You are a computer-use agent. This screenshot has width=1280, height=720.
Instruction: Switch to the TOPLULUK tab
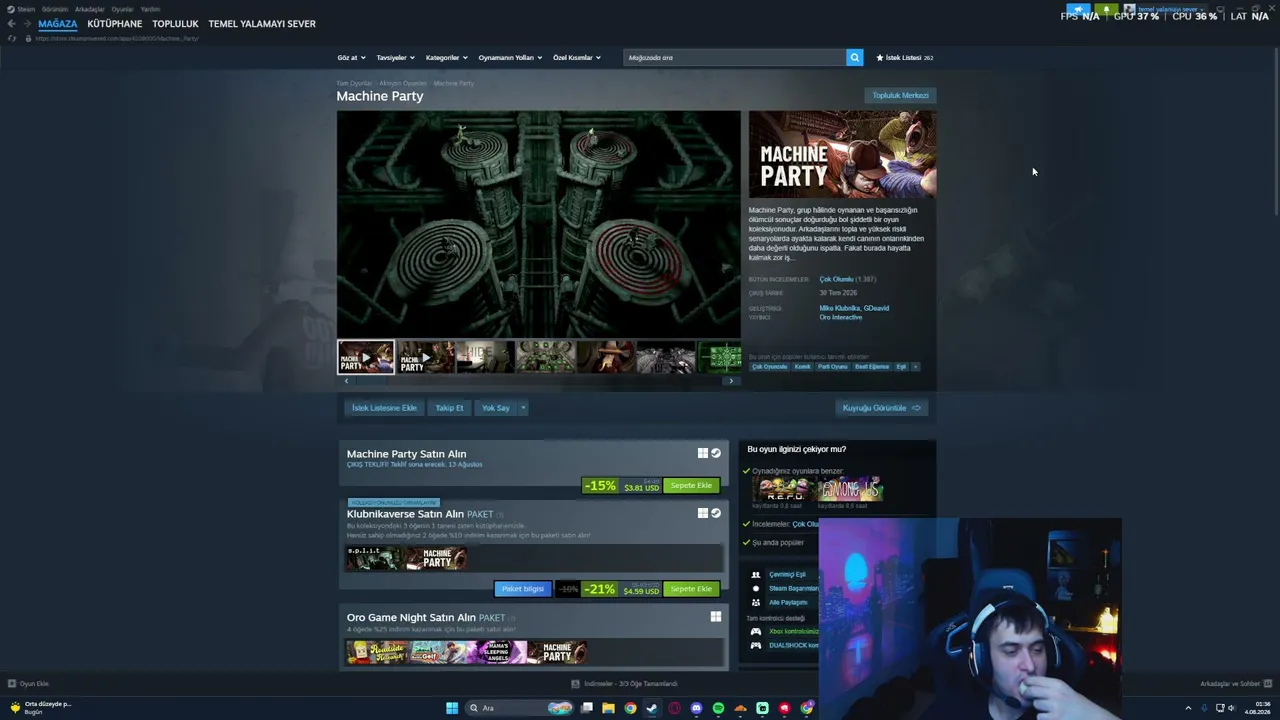coord(175,24)
